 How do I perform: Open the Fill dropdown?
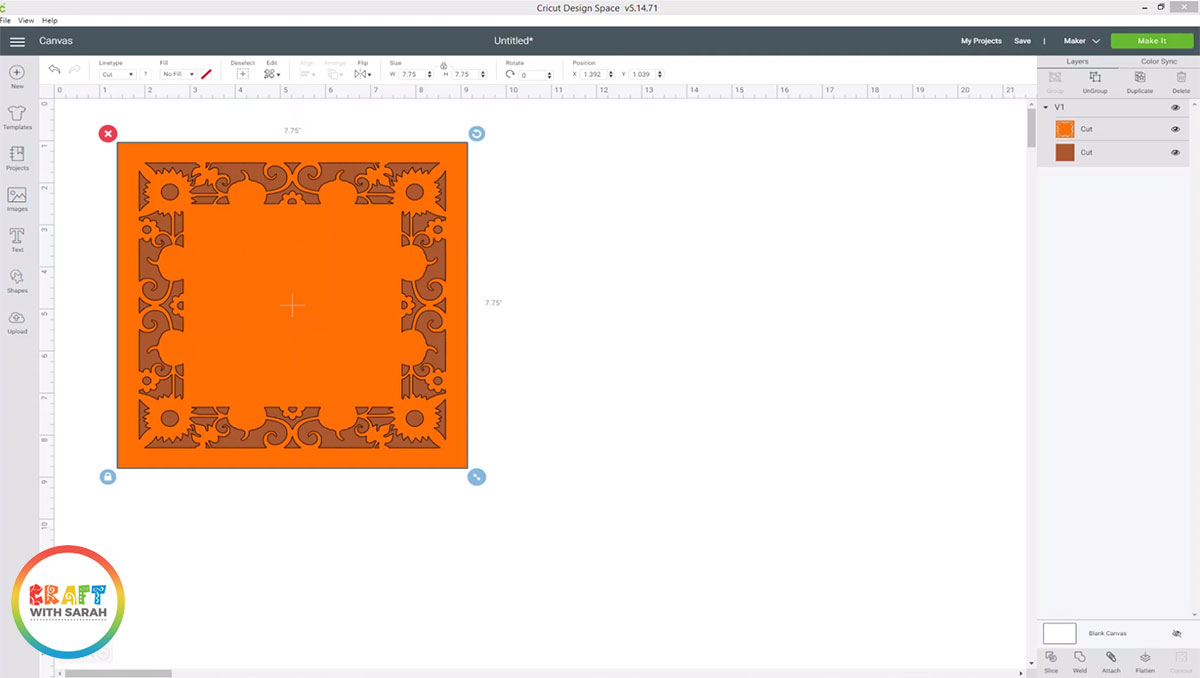177,73
